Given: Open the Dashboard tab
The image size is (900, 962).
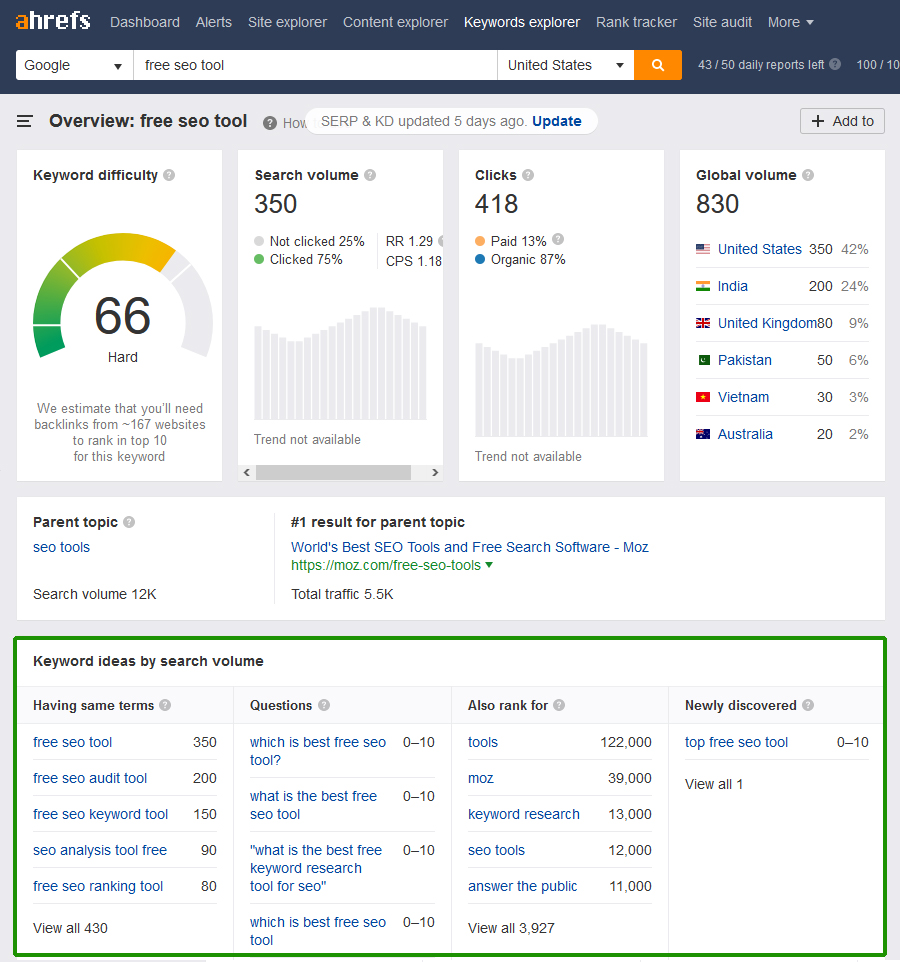Looking at the screenshot, I should click(x=145, y=22).
